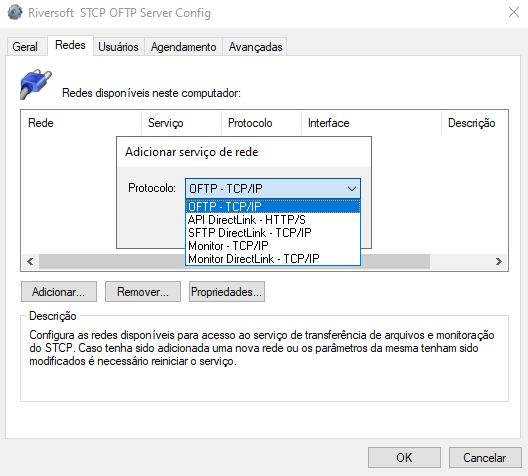This screenshot has width=528, height=476.
Task: Confirm with the OK button
Action: click(x=404, y=457)
